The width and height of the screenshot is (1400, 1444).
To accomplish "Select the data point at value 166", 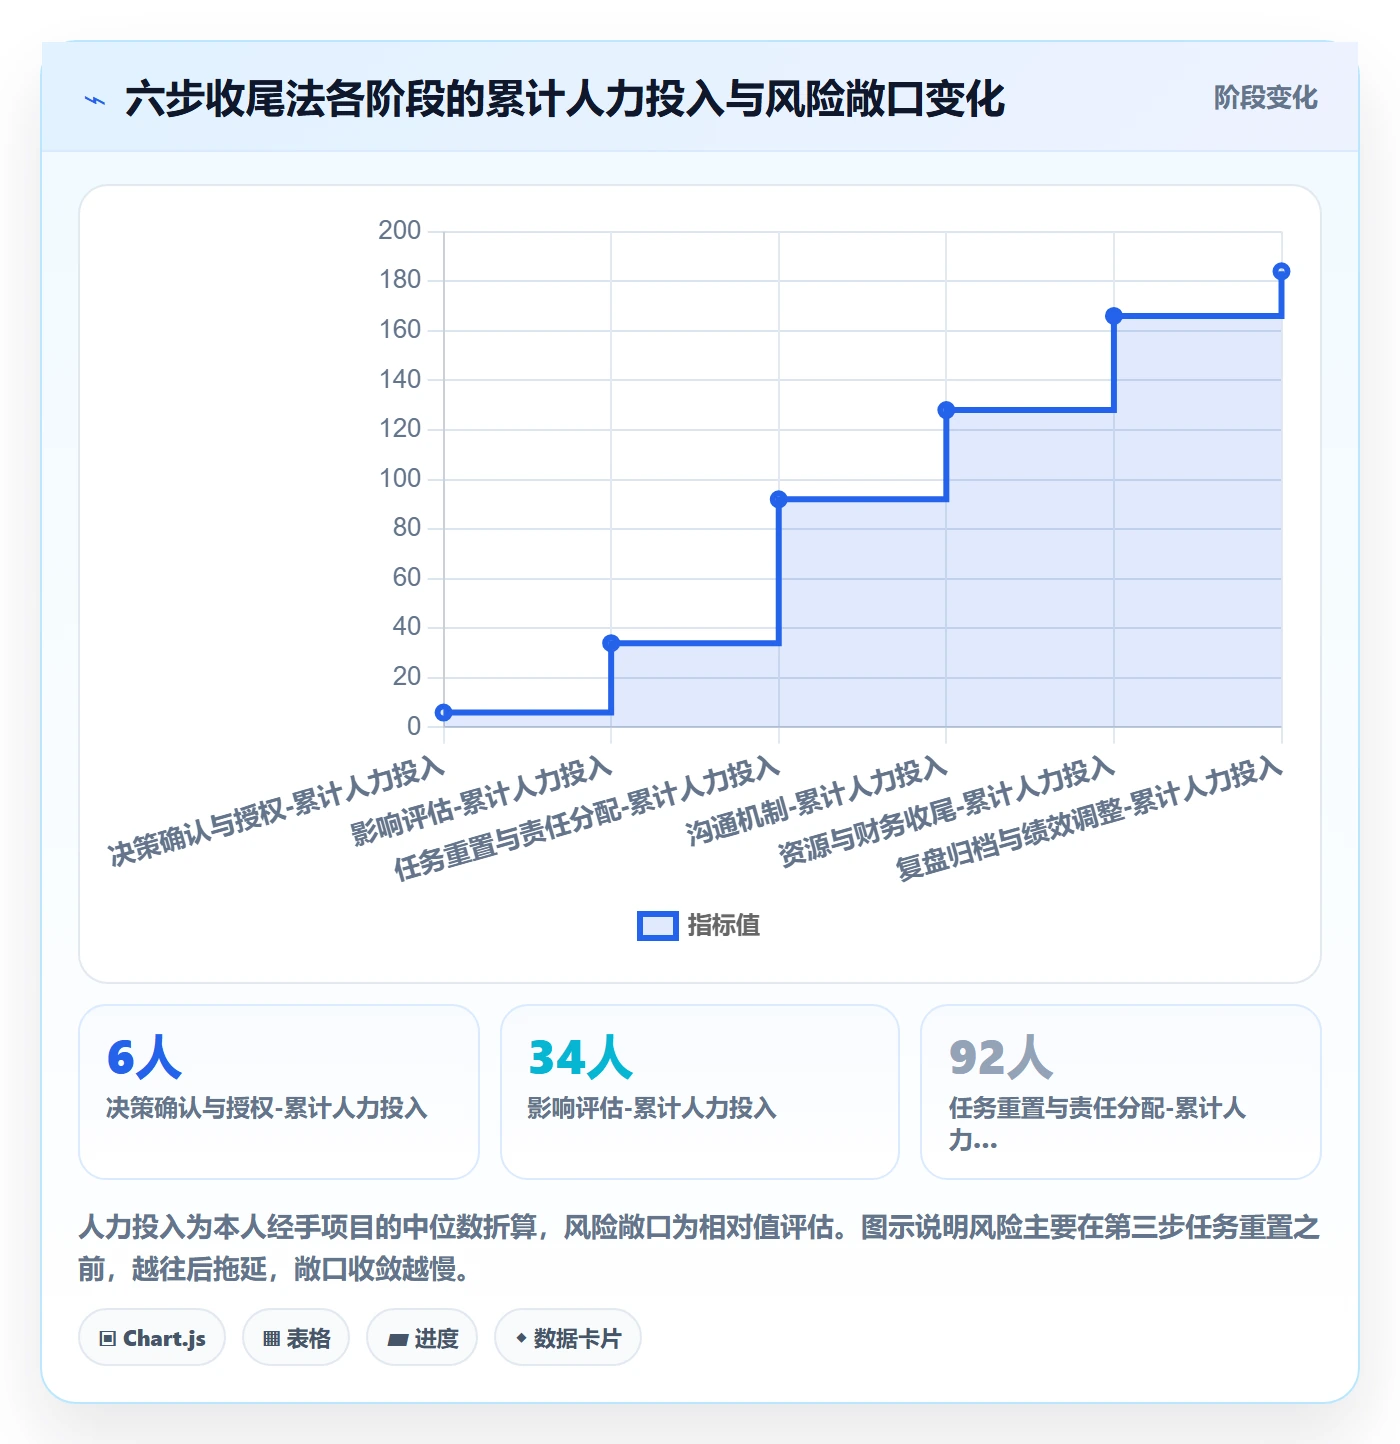I will point(1114,316).
